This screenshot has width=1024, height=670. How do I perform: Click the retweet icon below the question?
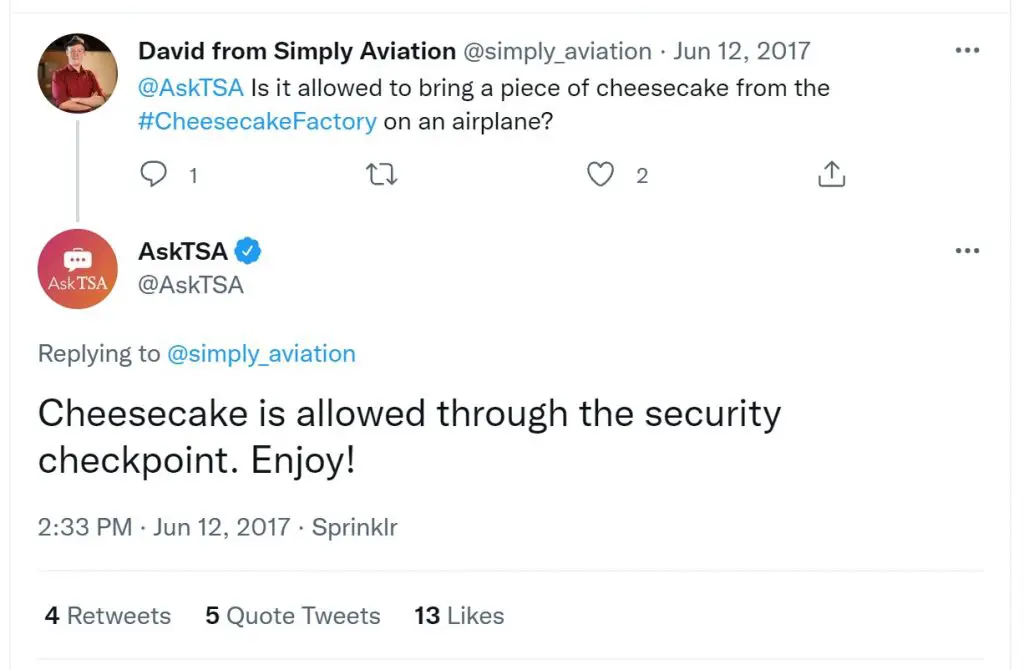click(381, 174)
